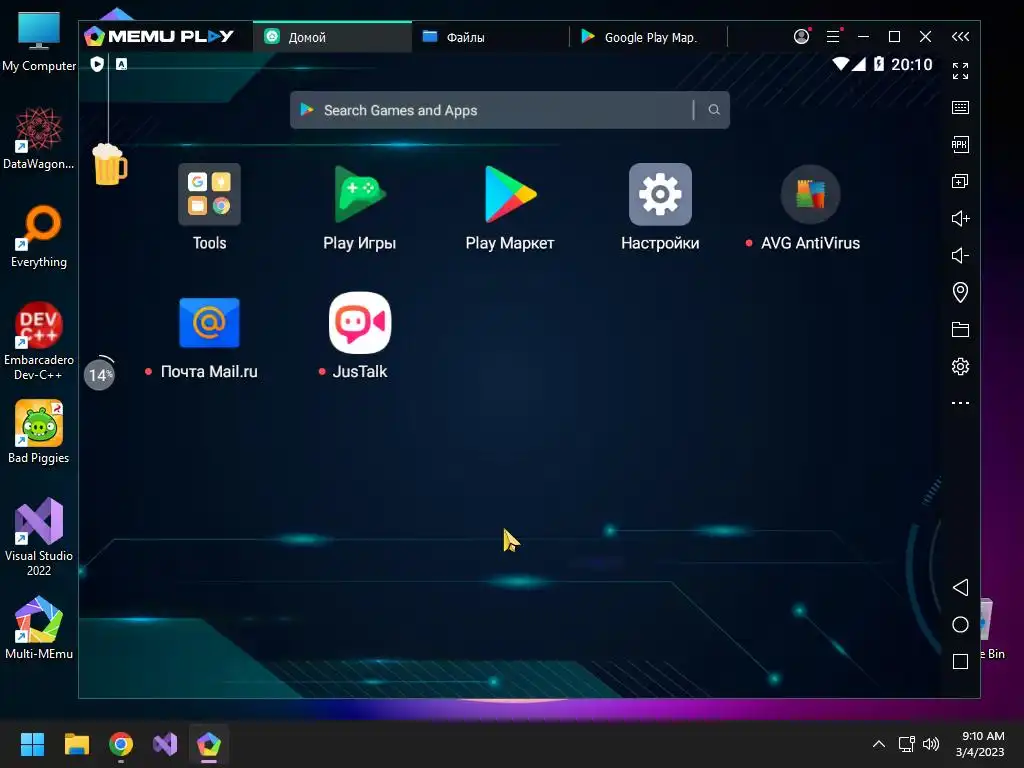Click the shield icon in Android status bar
Image resolution: width=1024 pixels, height=768 pixels.
pyautogui.click(x=97, y=64)
